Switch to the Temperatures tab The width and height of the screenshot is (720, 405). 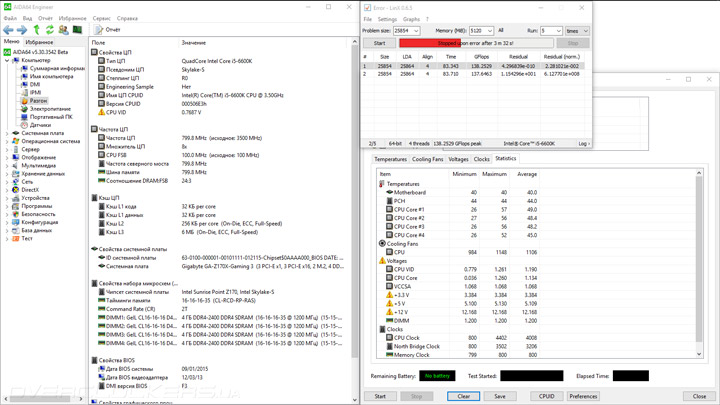click(390, 159)
